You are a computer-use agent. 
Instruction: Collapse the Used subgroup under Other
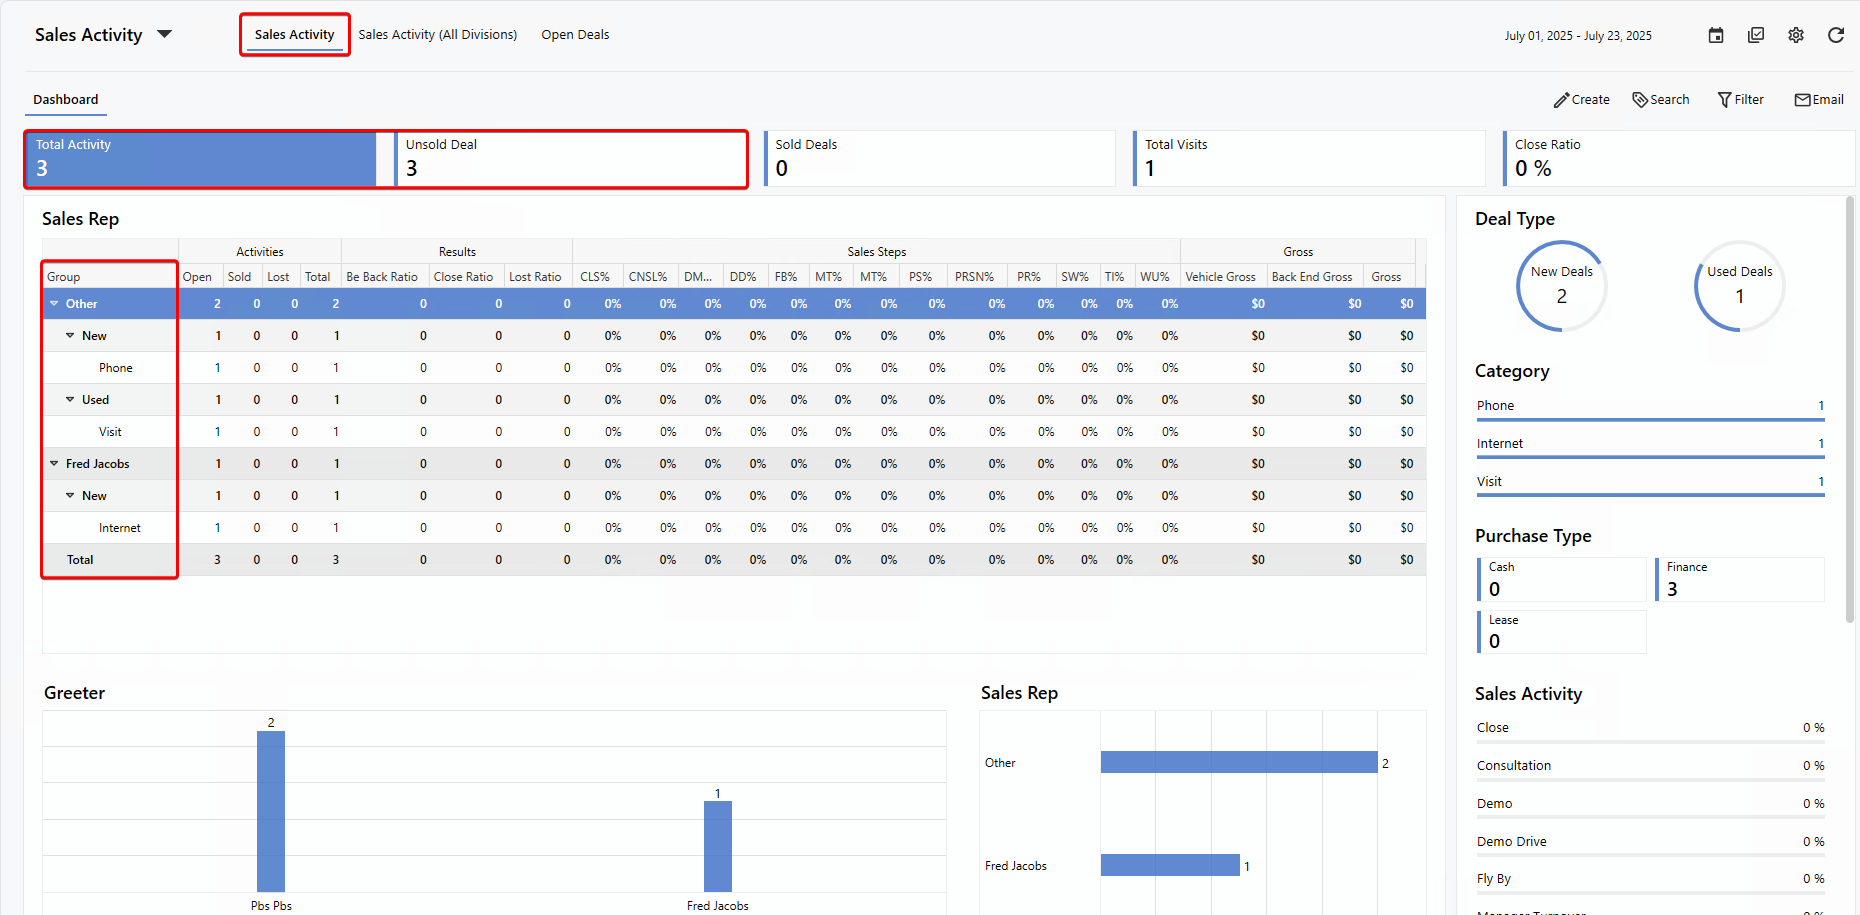click(70, 400)
